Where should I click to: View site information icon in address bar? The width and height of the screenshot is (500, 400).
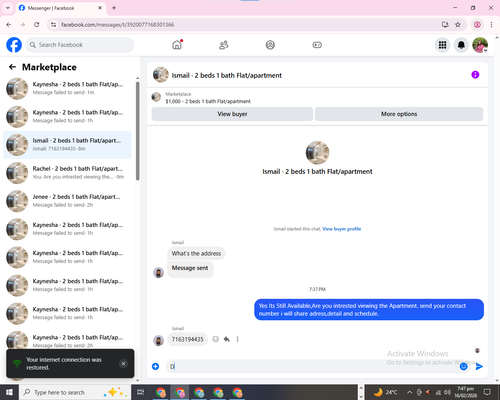53,25
